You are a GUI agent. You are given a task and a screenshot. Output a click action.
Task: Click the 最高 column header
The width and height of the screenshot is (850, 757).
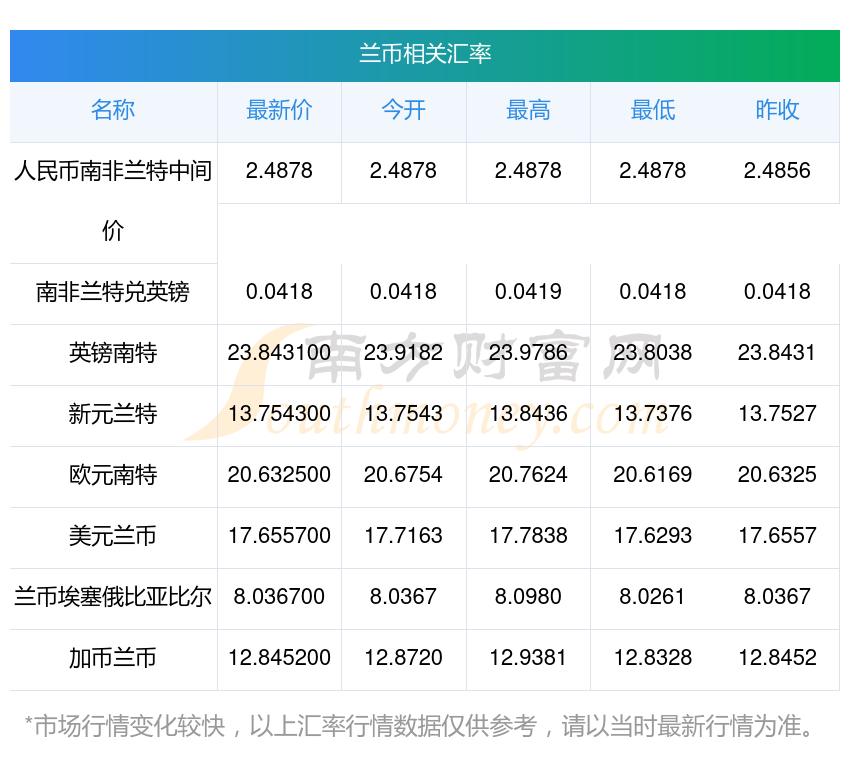tap(528, 110)
